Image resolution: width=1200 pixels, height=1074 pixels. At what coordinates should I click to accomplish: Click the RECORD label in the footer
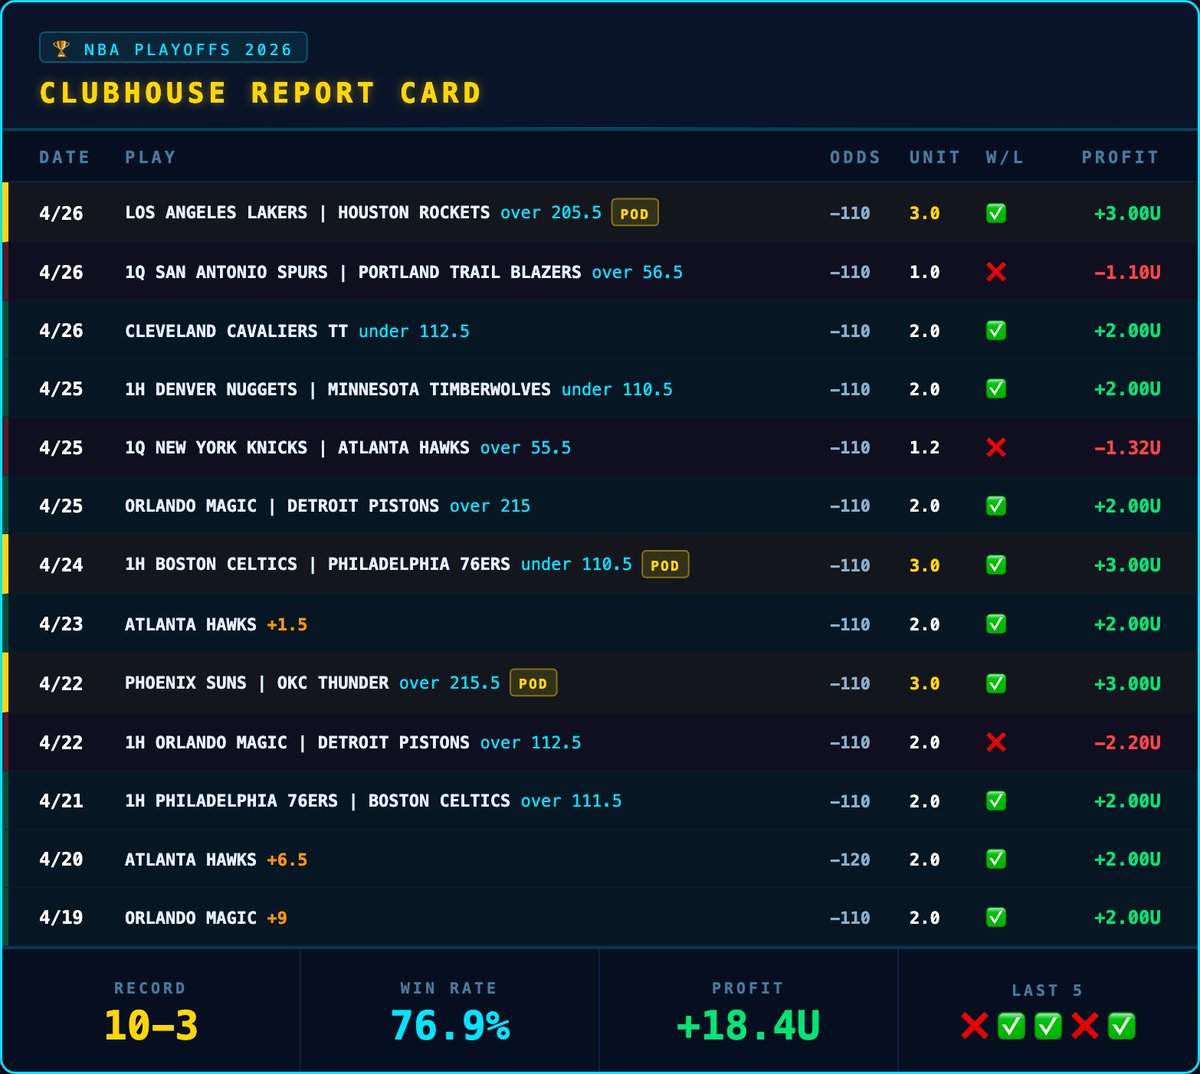point(150,988)
